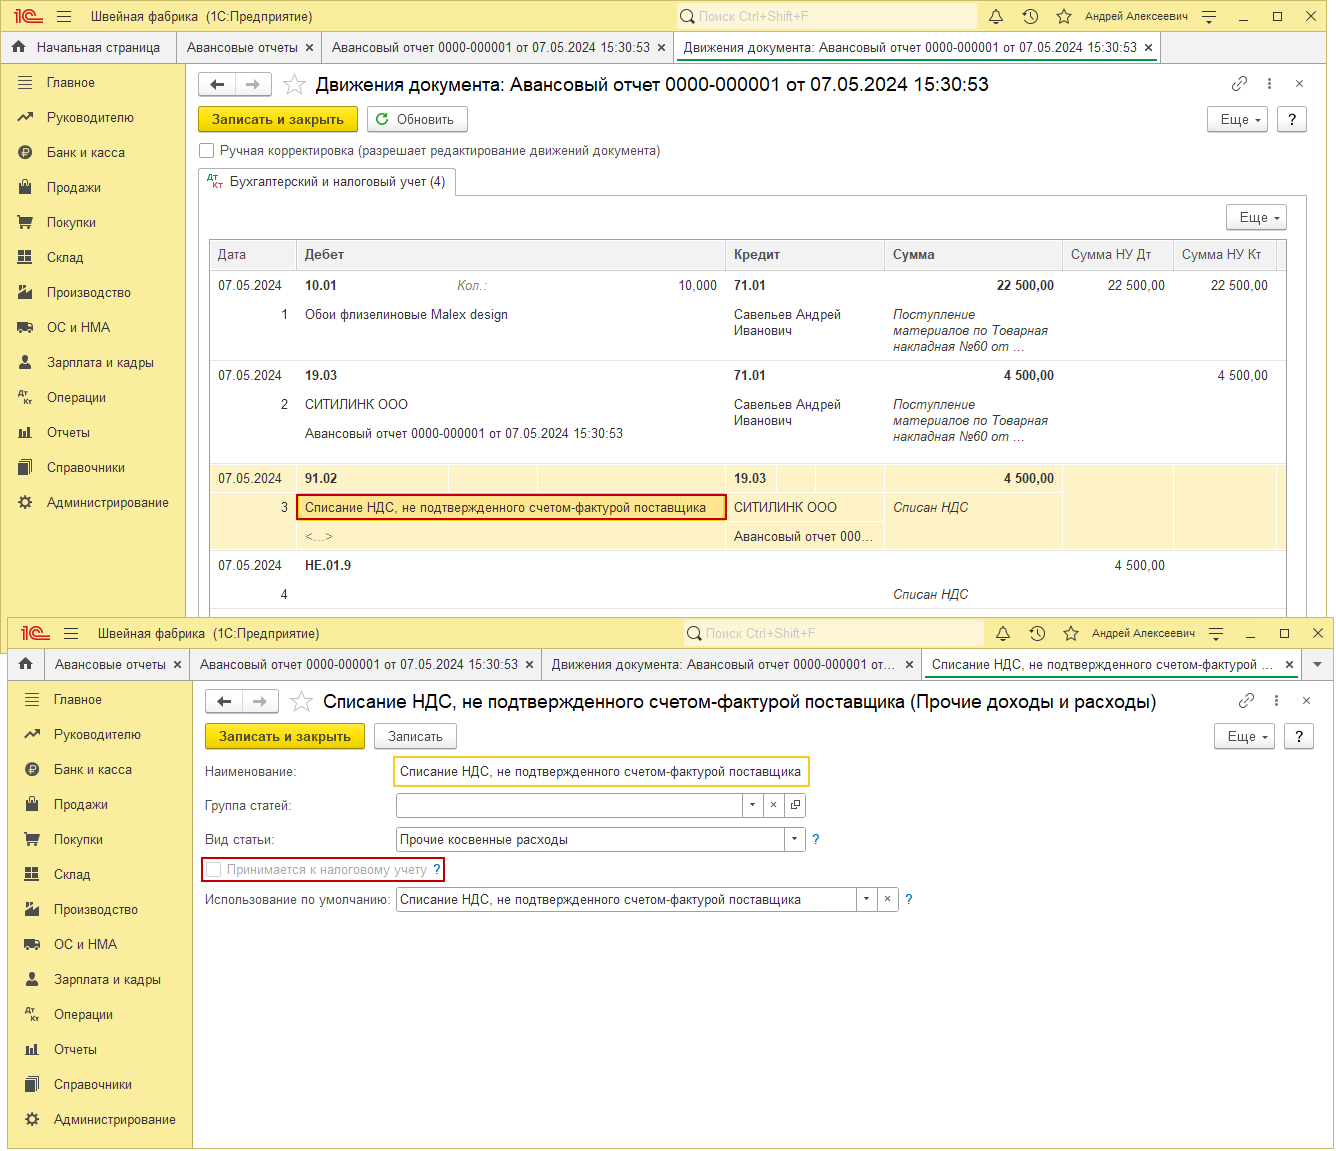Open Справочники in the bottom window sidebar

[x=93, y=1084]
